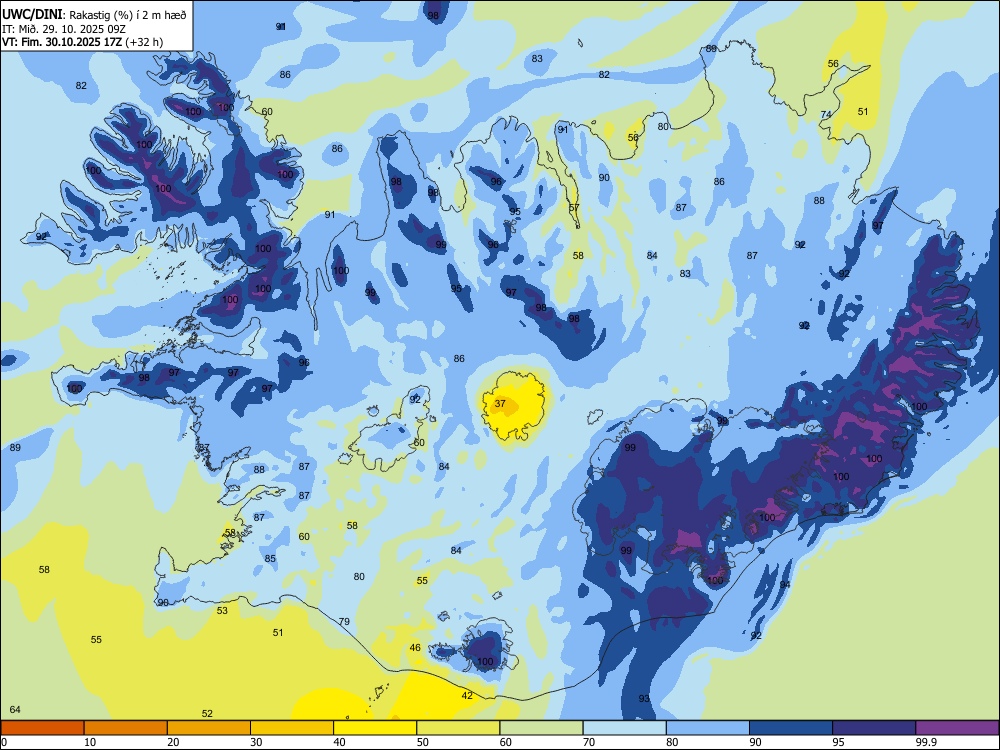
Task: Click the 30–40 golden legend swatch
Action: 292,728
